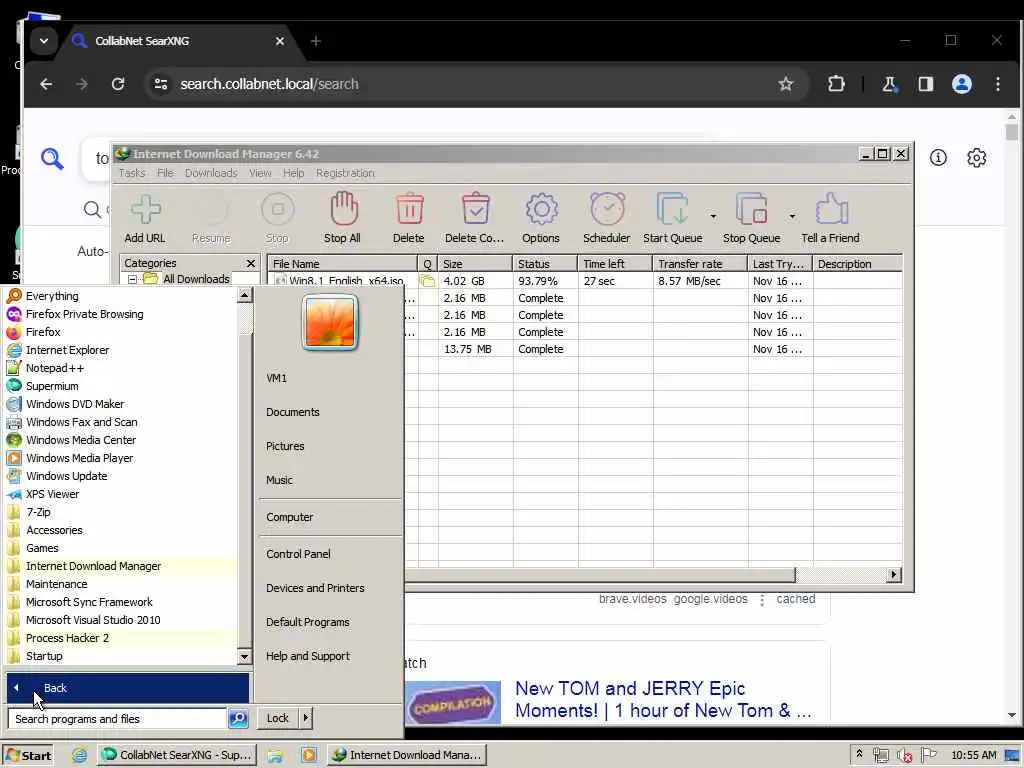
Task: Open IDM Options gear icon
Action: [541, 209]
